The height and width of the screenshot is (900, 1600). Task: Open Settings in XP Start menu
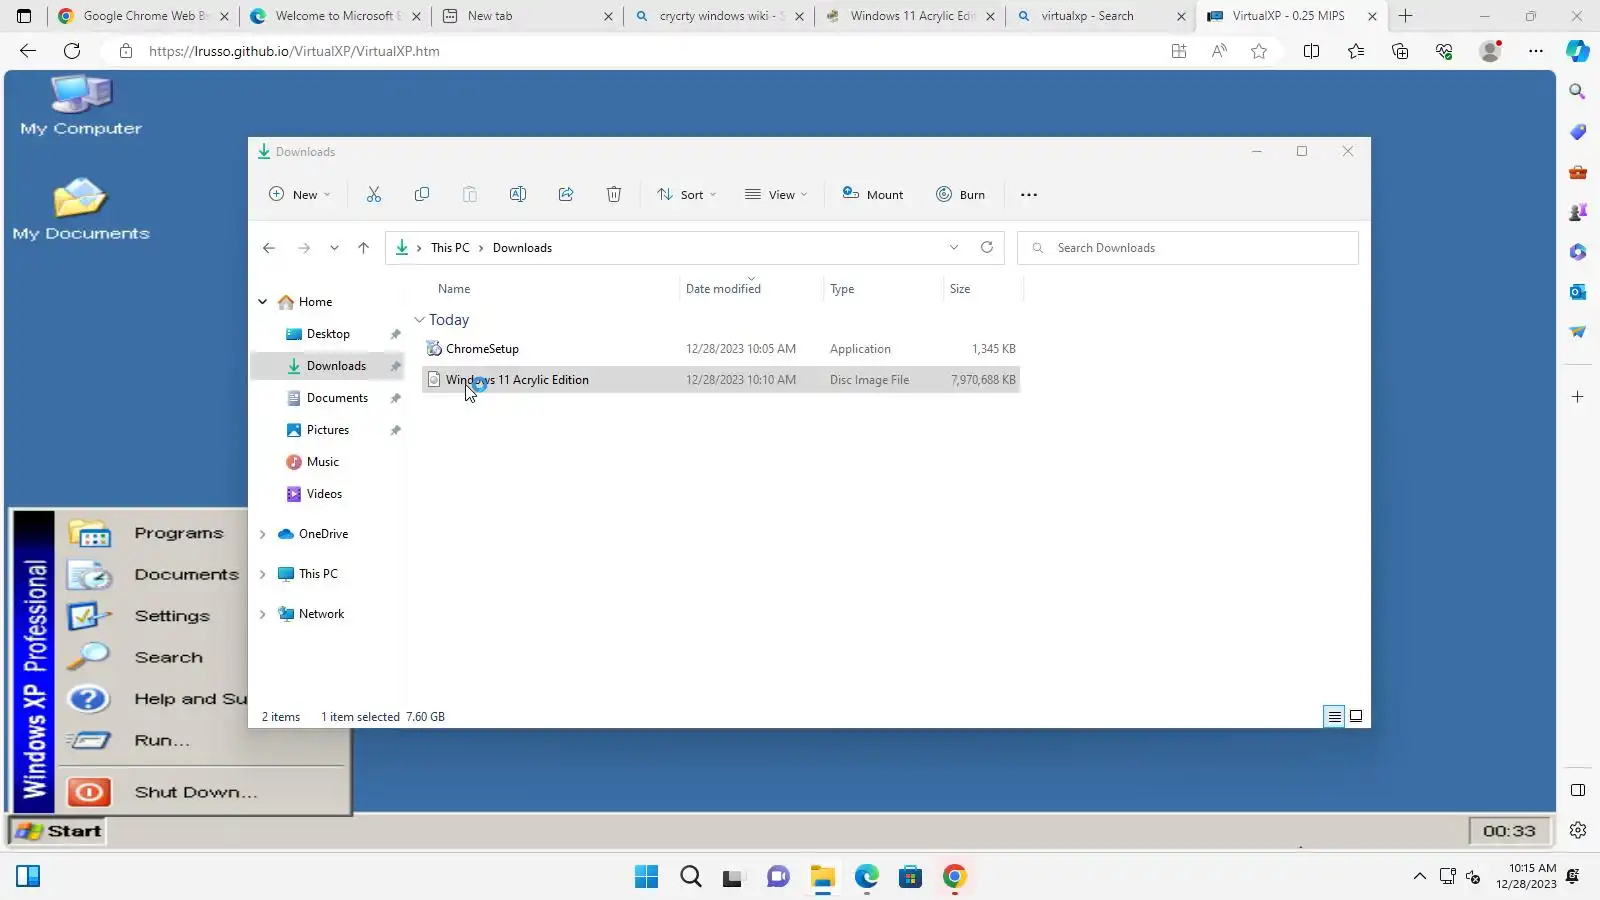pos(155,616)
